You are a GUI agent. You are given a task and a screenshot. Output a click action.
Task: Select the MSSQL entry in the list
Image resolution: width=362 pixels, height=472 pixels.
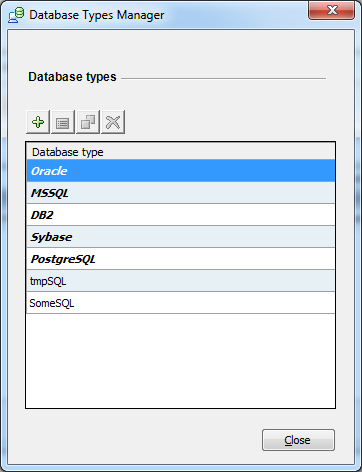point(181,193)
